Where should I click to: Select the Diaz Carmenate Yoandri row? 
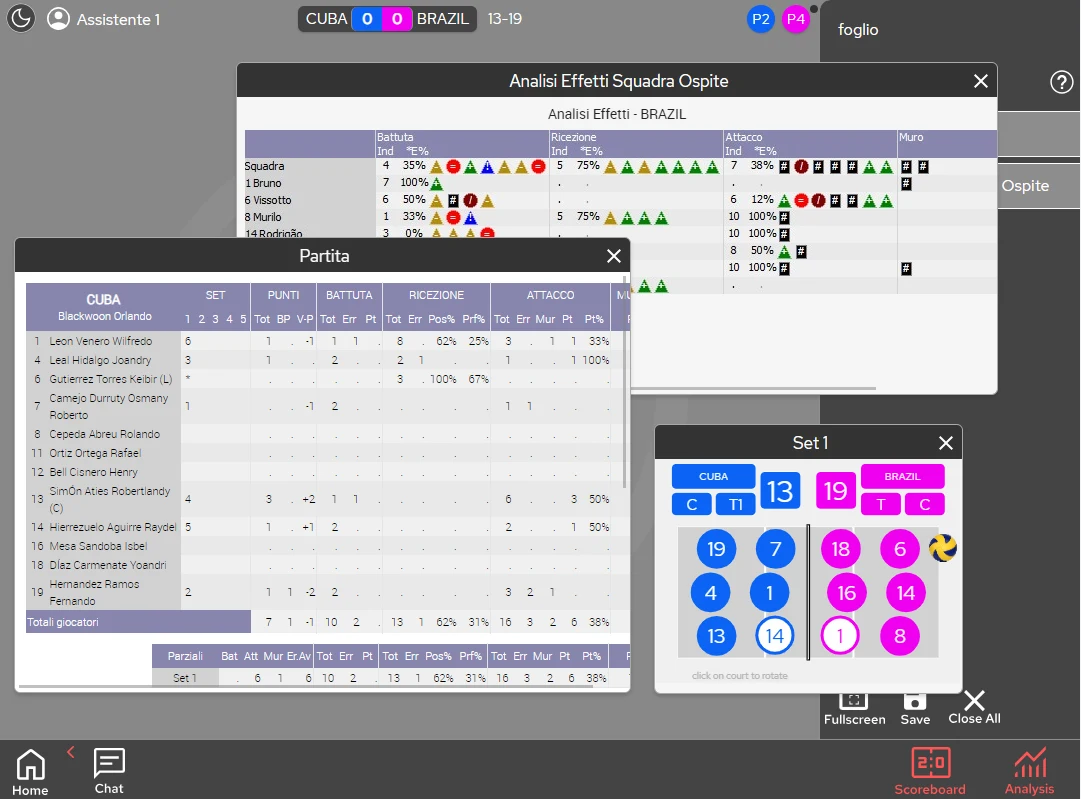[327, 565]
